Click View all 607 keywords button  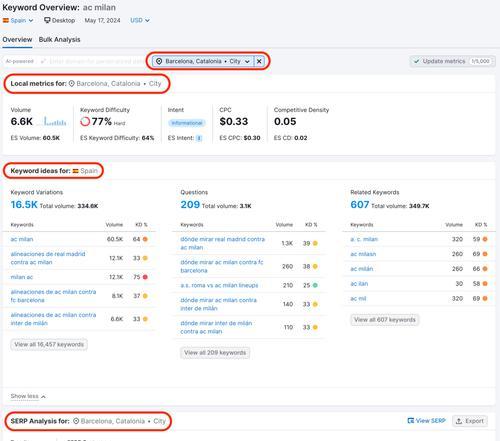point(385,320)
